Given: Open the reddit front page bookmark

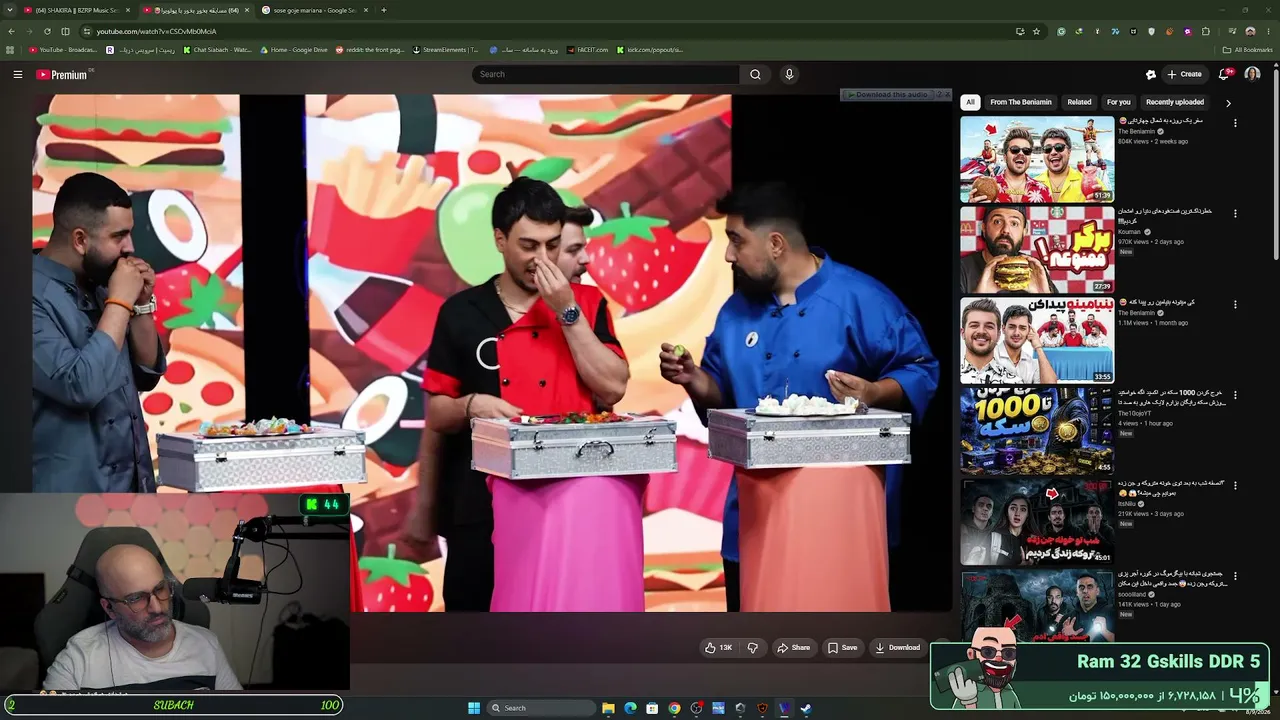Looking at the screenshot, I should pyautogui.click(x=370, y=50).
